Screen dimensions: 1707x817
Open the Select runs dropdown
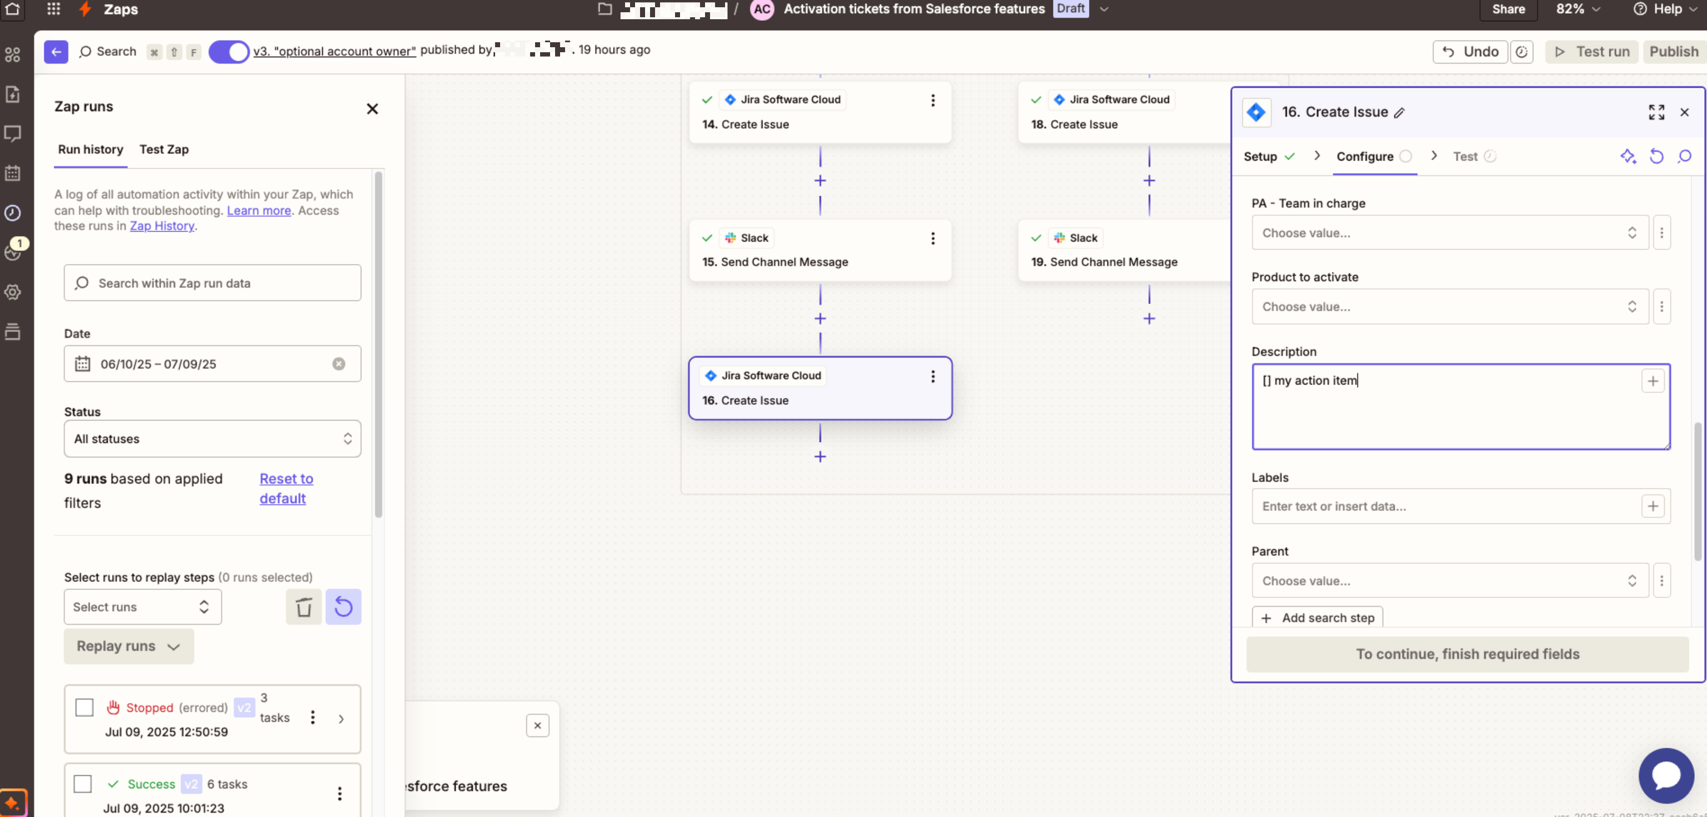tap(143, 607)
